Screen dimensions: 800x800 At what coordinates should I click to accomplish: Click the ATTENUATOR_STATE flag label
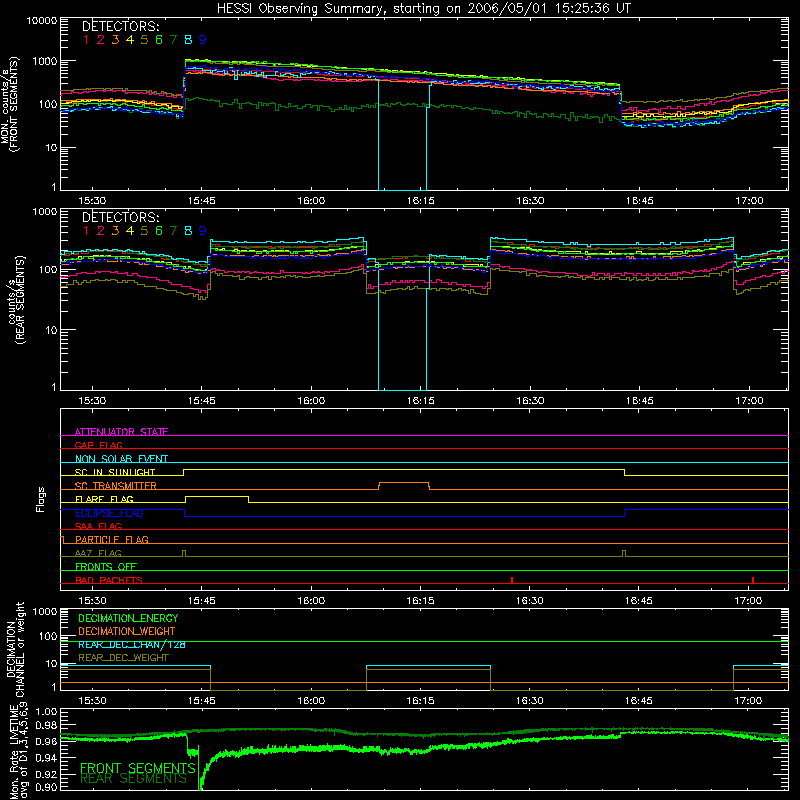pos(121,432)
